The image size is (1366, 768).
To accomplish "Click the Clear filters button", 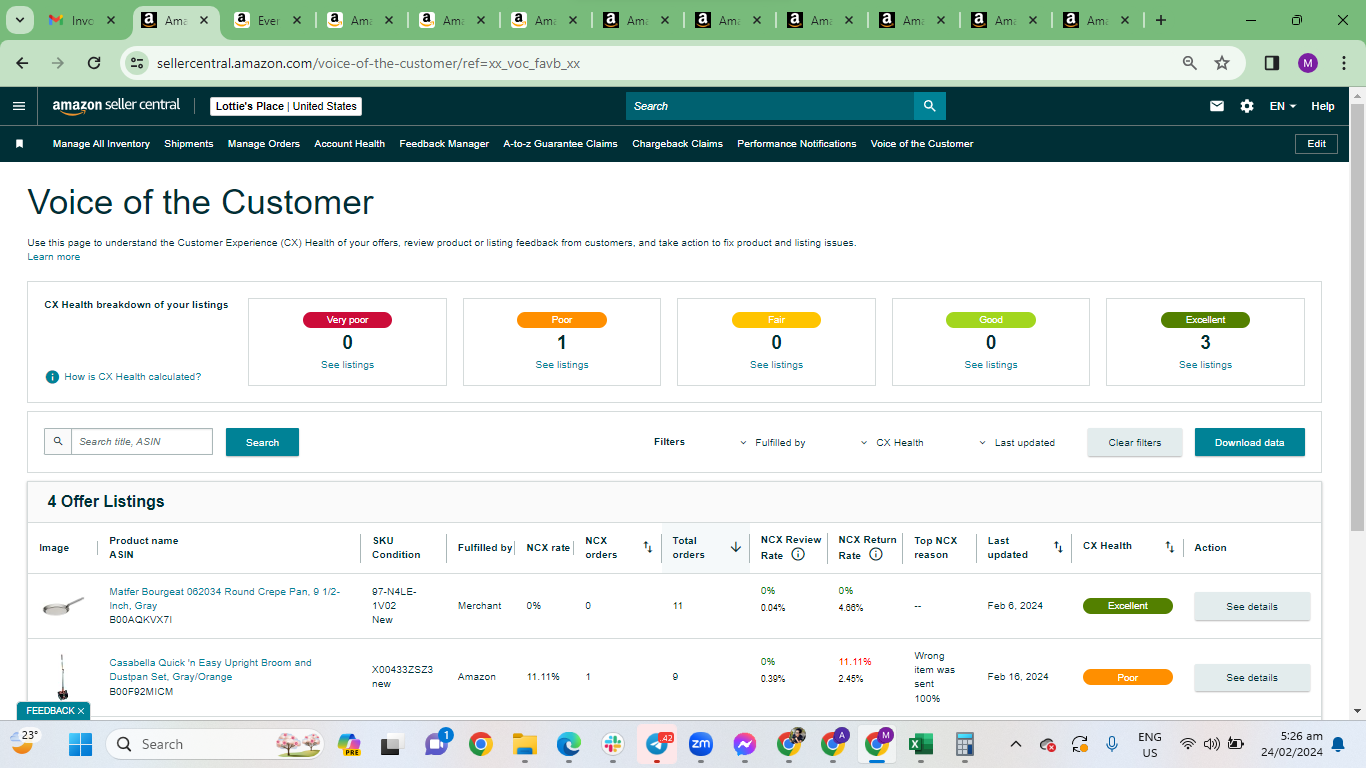I will 1135,442.
